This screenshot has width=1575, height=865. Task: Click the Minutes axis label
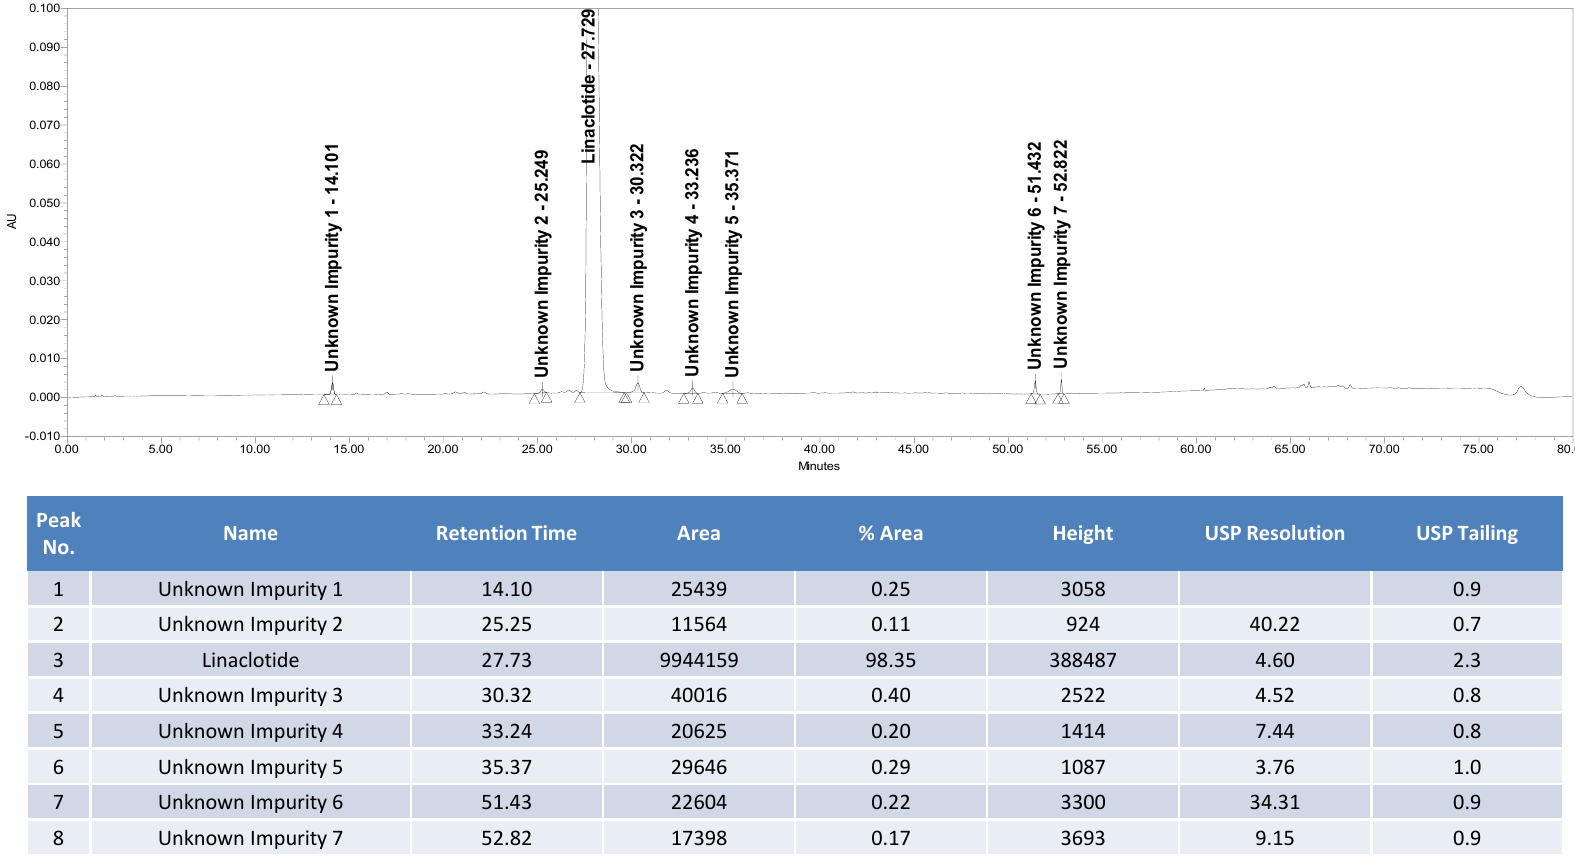coord(819,466)
